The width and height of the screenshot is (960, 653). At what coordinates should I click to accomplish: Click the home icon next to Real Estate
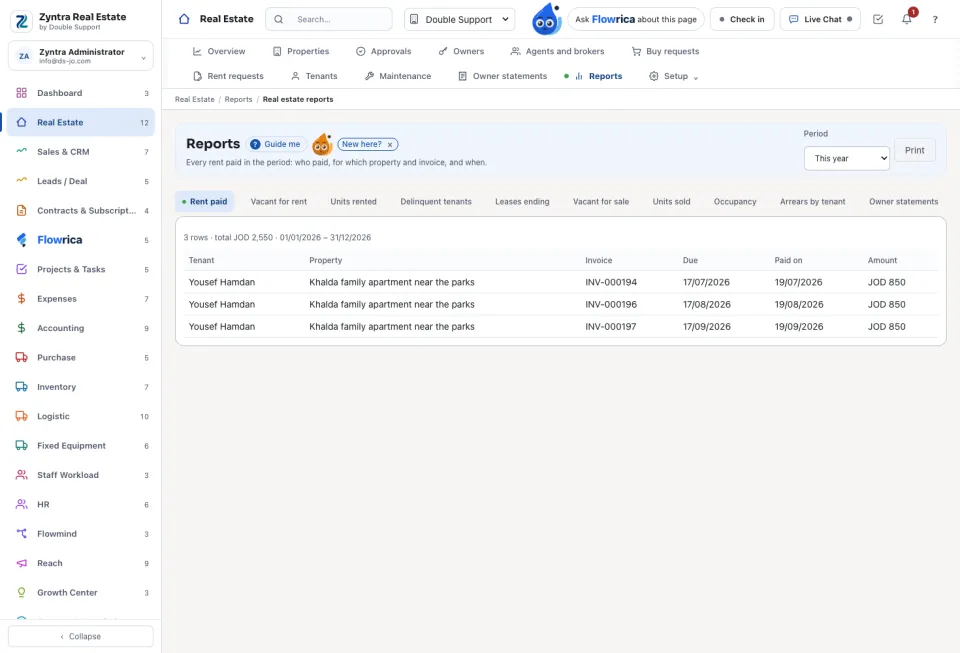point(184,19)
